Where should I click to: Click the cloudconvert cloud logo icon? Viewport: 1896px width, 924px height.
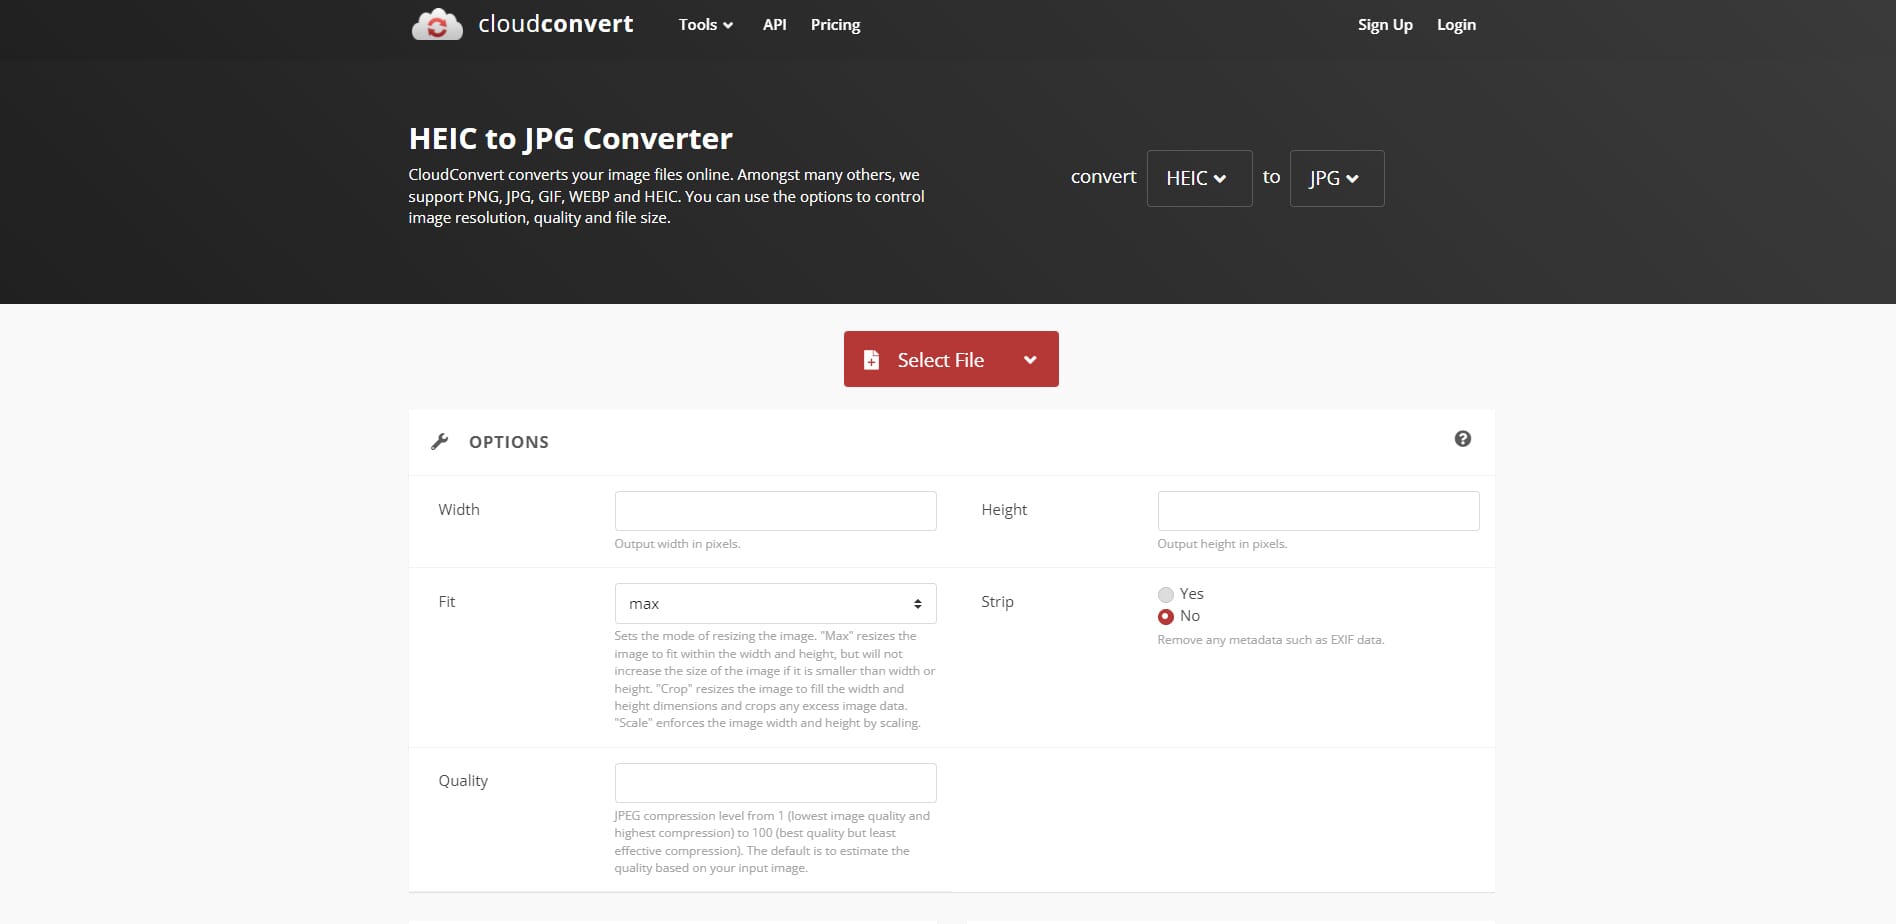tap(437, 25)
